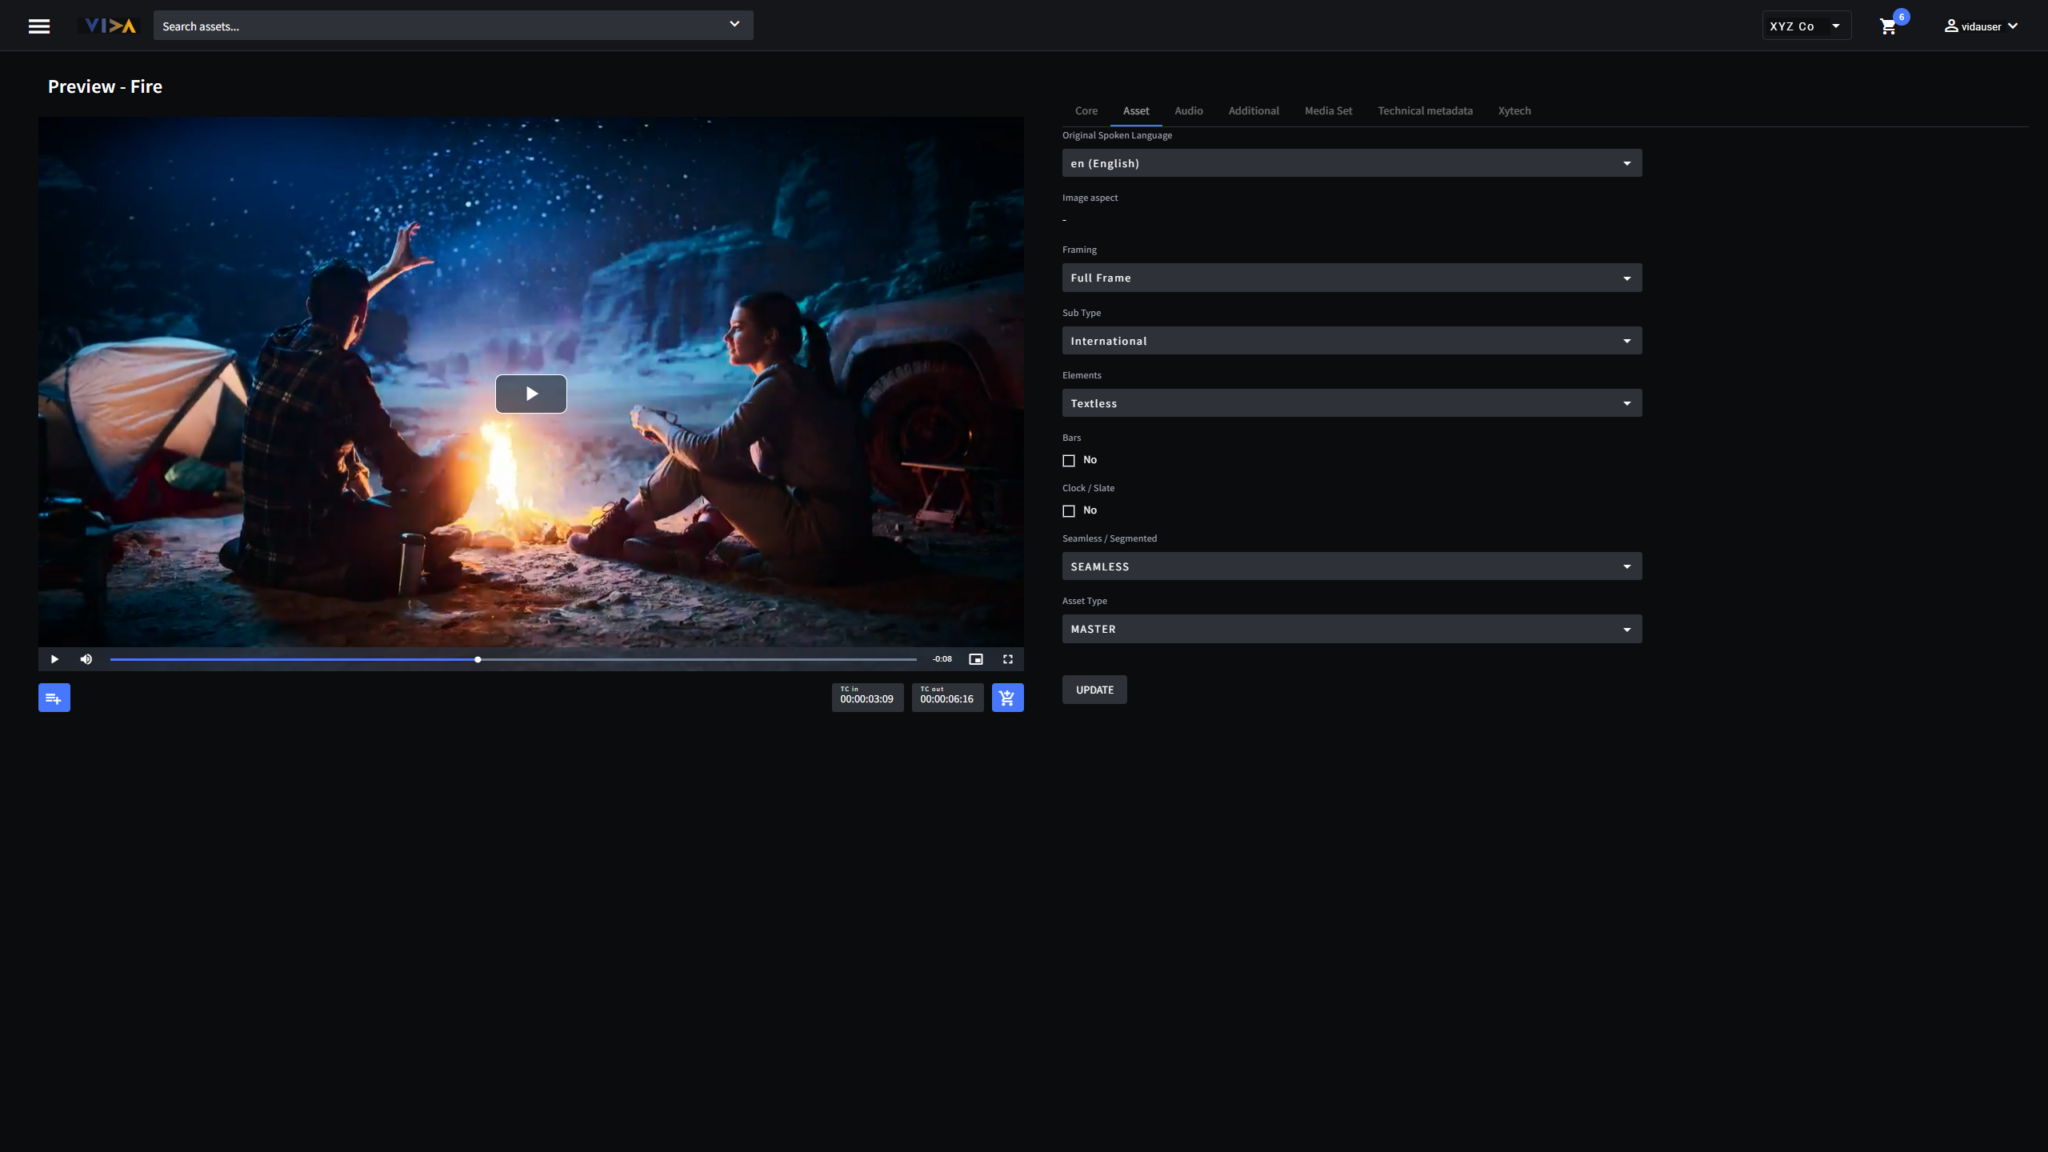
Task: Click the Search assets input field
Action: point(440,26)
